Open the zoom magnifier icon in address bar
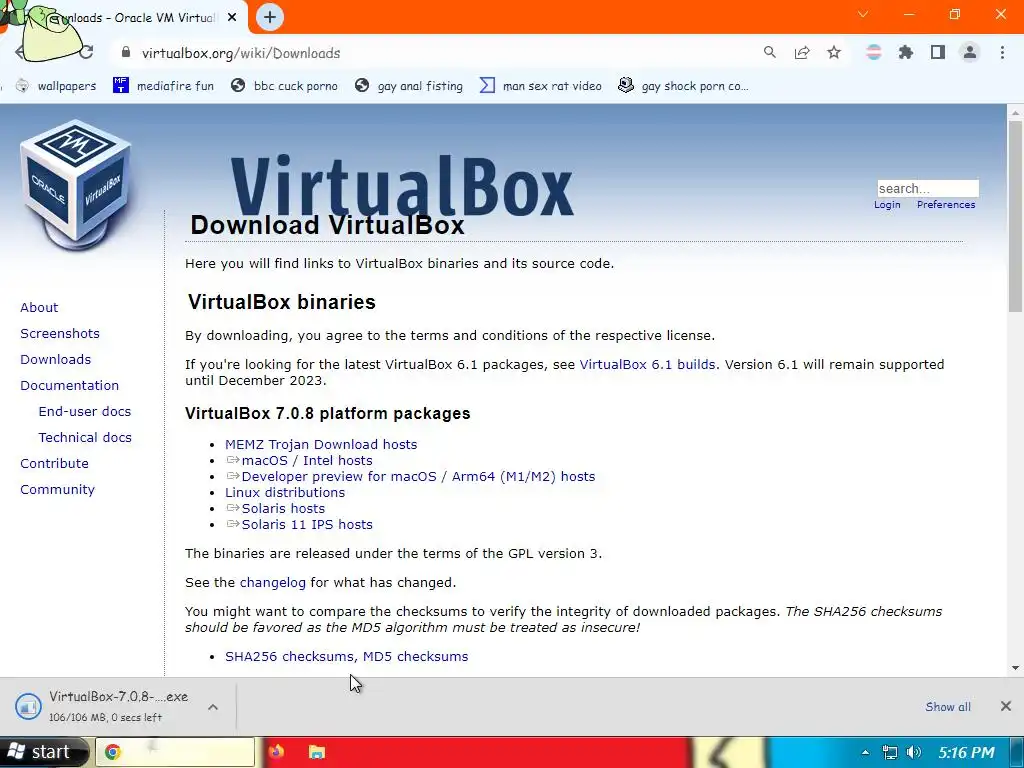 770,52
